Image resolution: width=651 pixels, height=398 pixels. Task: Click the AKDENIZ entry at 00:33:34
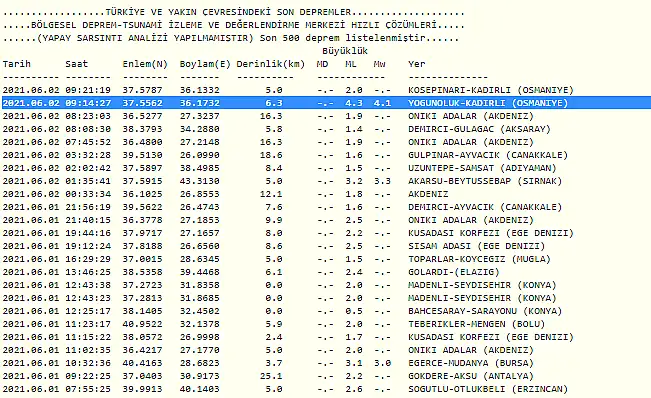pyautogui.click(x=428, y=194)
